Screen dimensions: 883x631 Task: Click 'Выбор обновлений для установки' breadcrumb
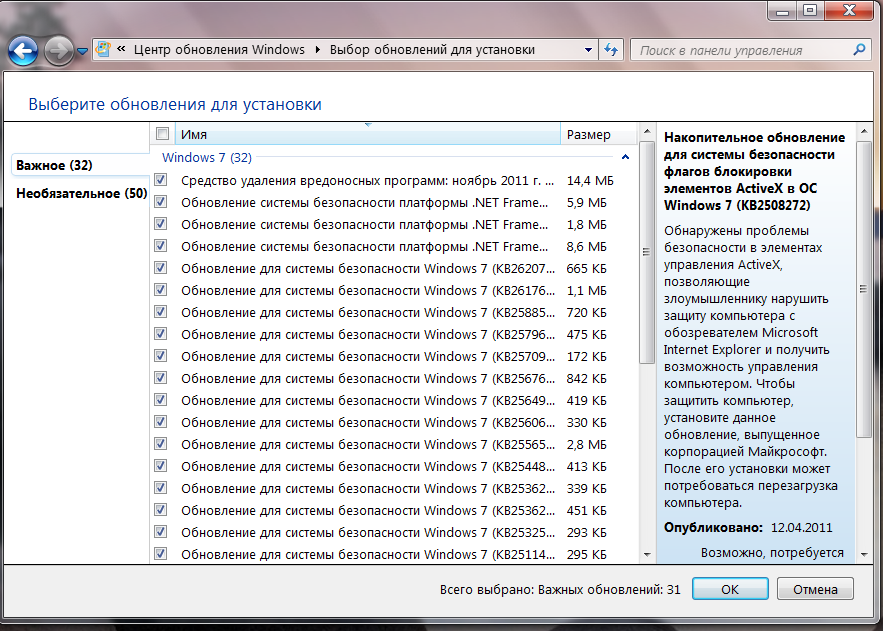click(x=432, y=50)
